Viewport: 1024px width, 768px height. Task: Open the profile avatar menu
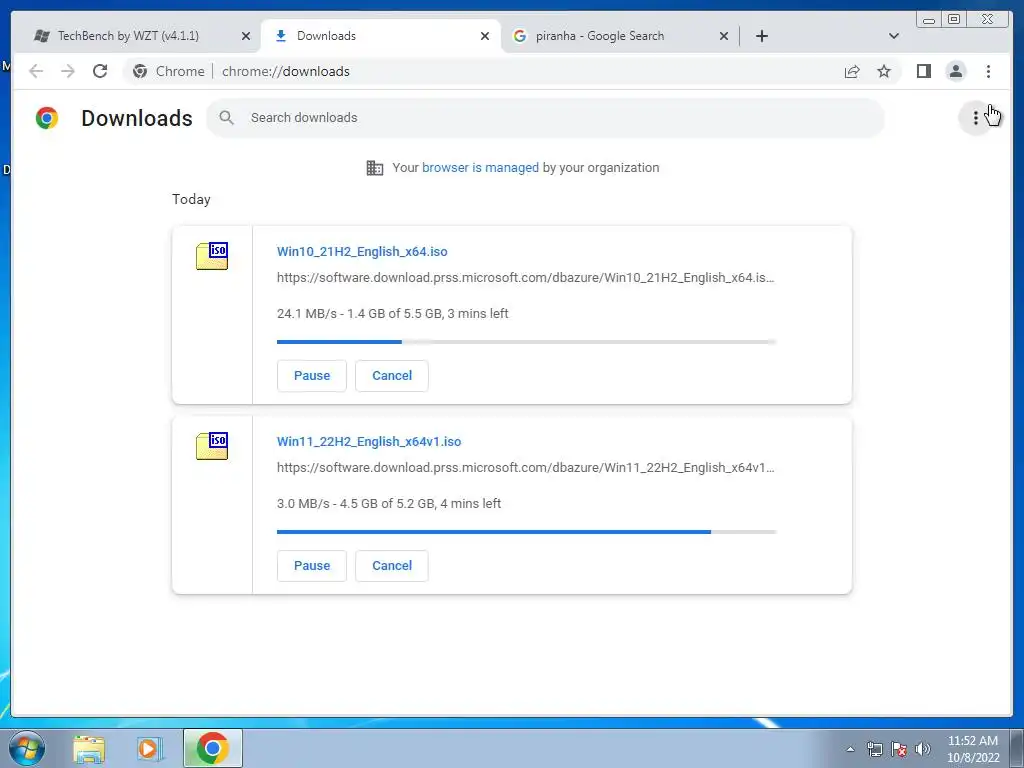coord(955,71)
